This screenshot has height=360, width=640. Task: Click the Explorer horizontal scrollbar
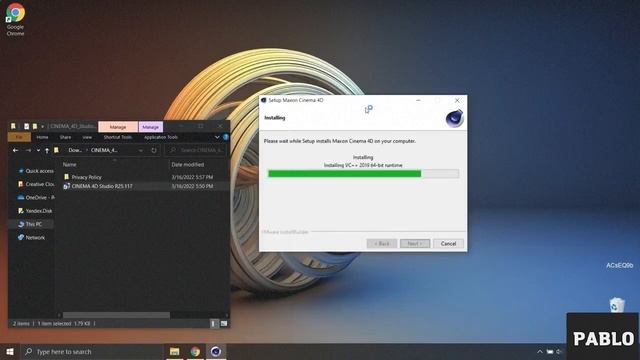pos(116,315)
